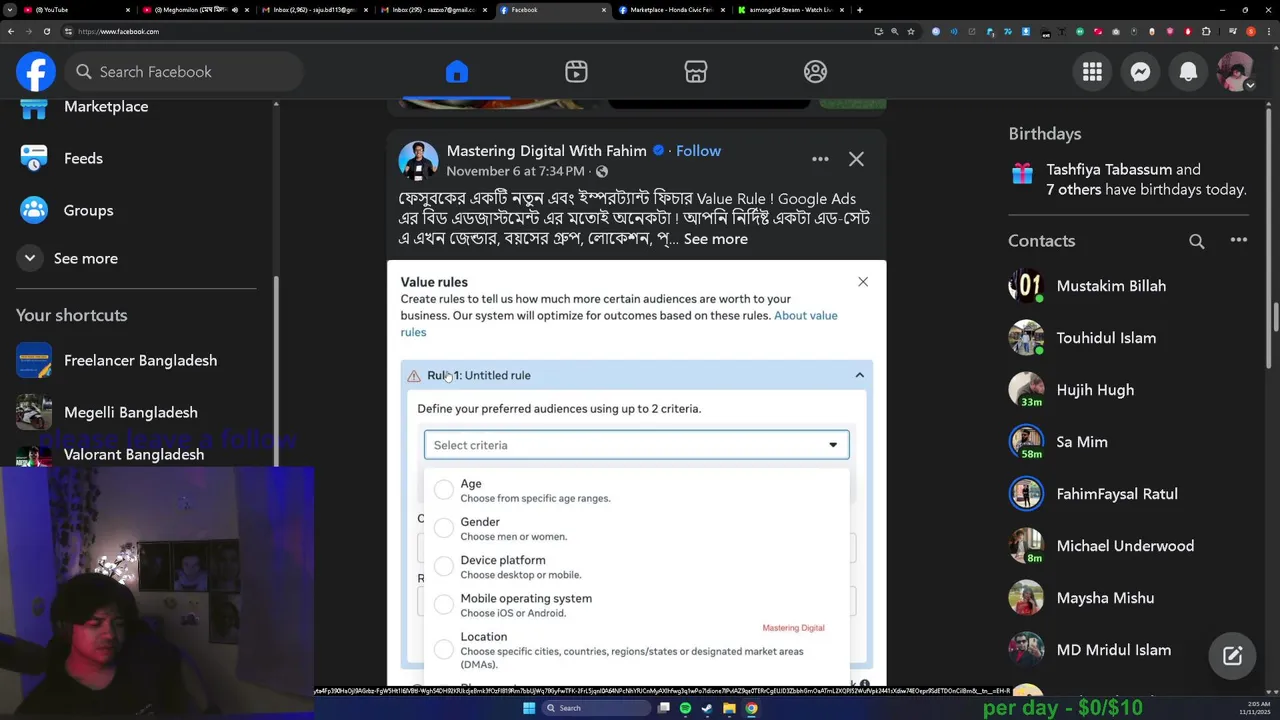This screenshot has width=1280, height=720.
Task: Open Feeds in the left sidebar
Action: pyautogui.click(x=83, y=158)
